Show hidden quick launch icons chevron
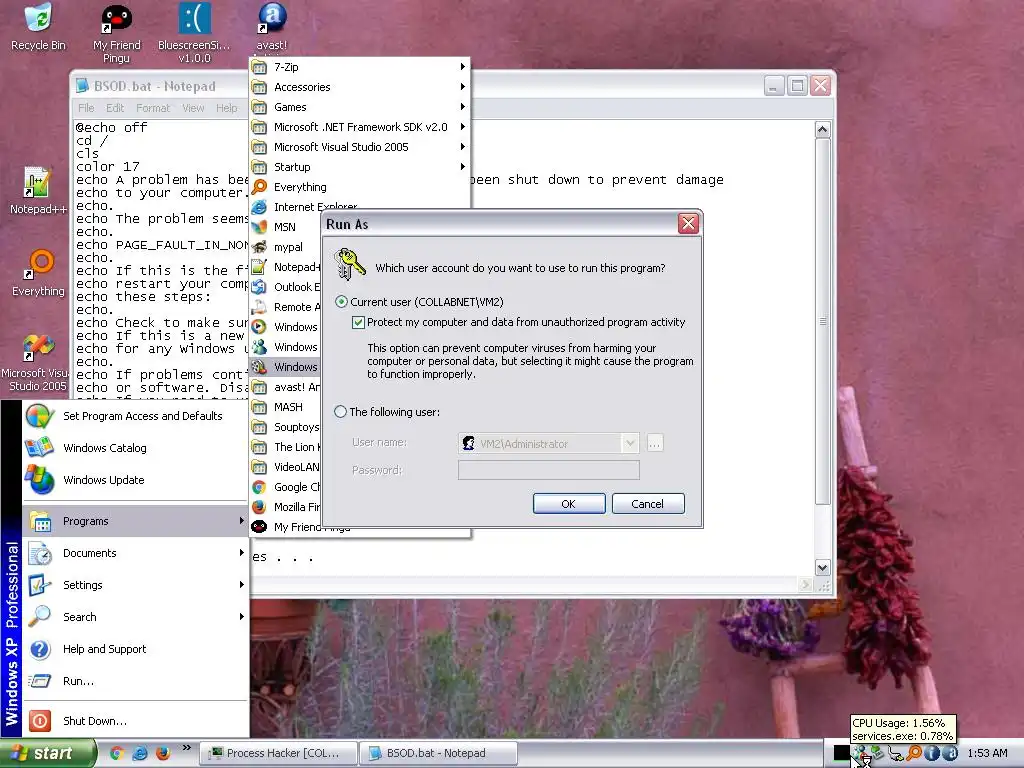 click(x=187, y=748)
